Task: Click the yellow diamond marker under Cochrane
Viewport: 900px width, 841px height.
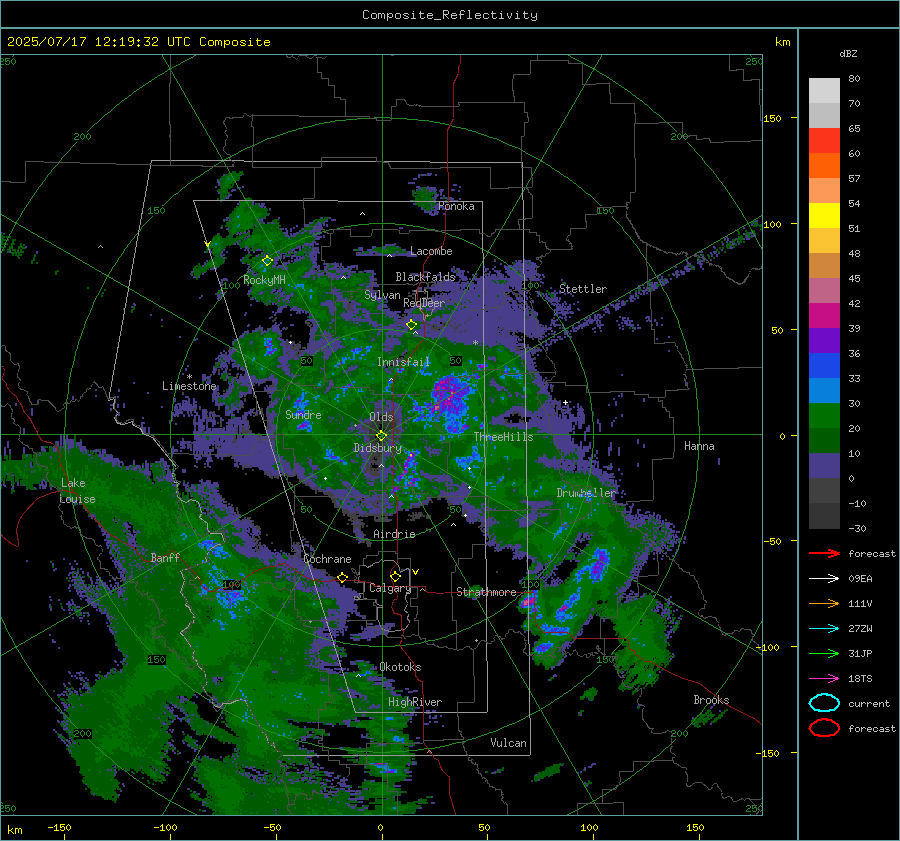Action: coord(343,577)
